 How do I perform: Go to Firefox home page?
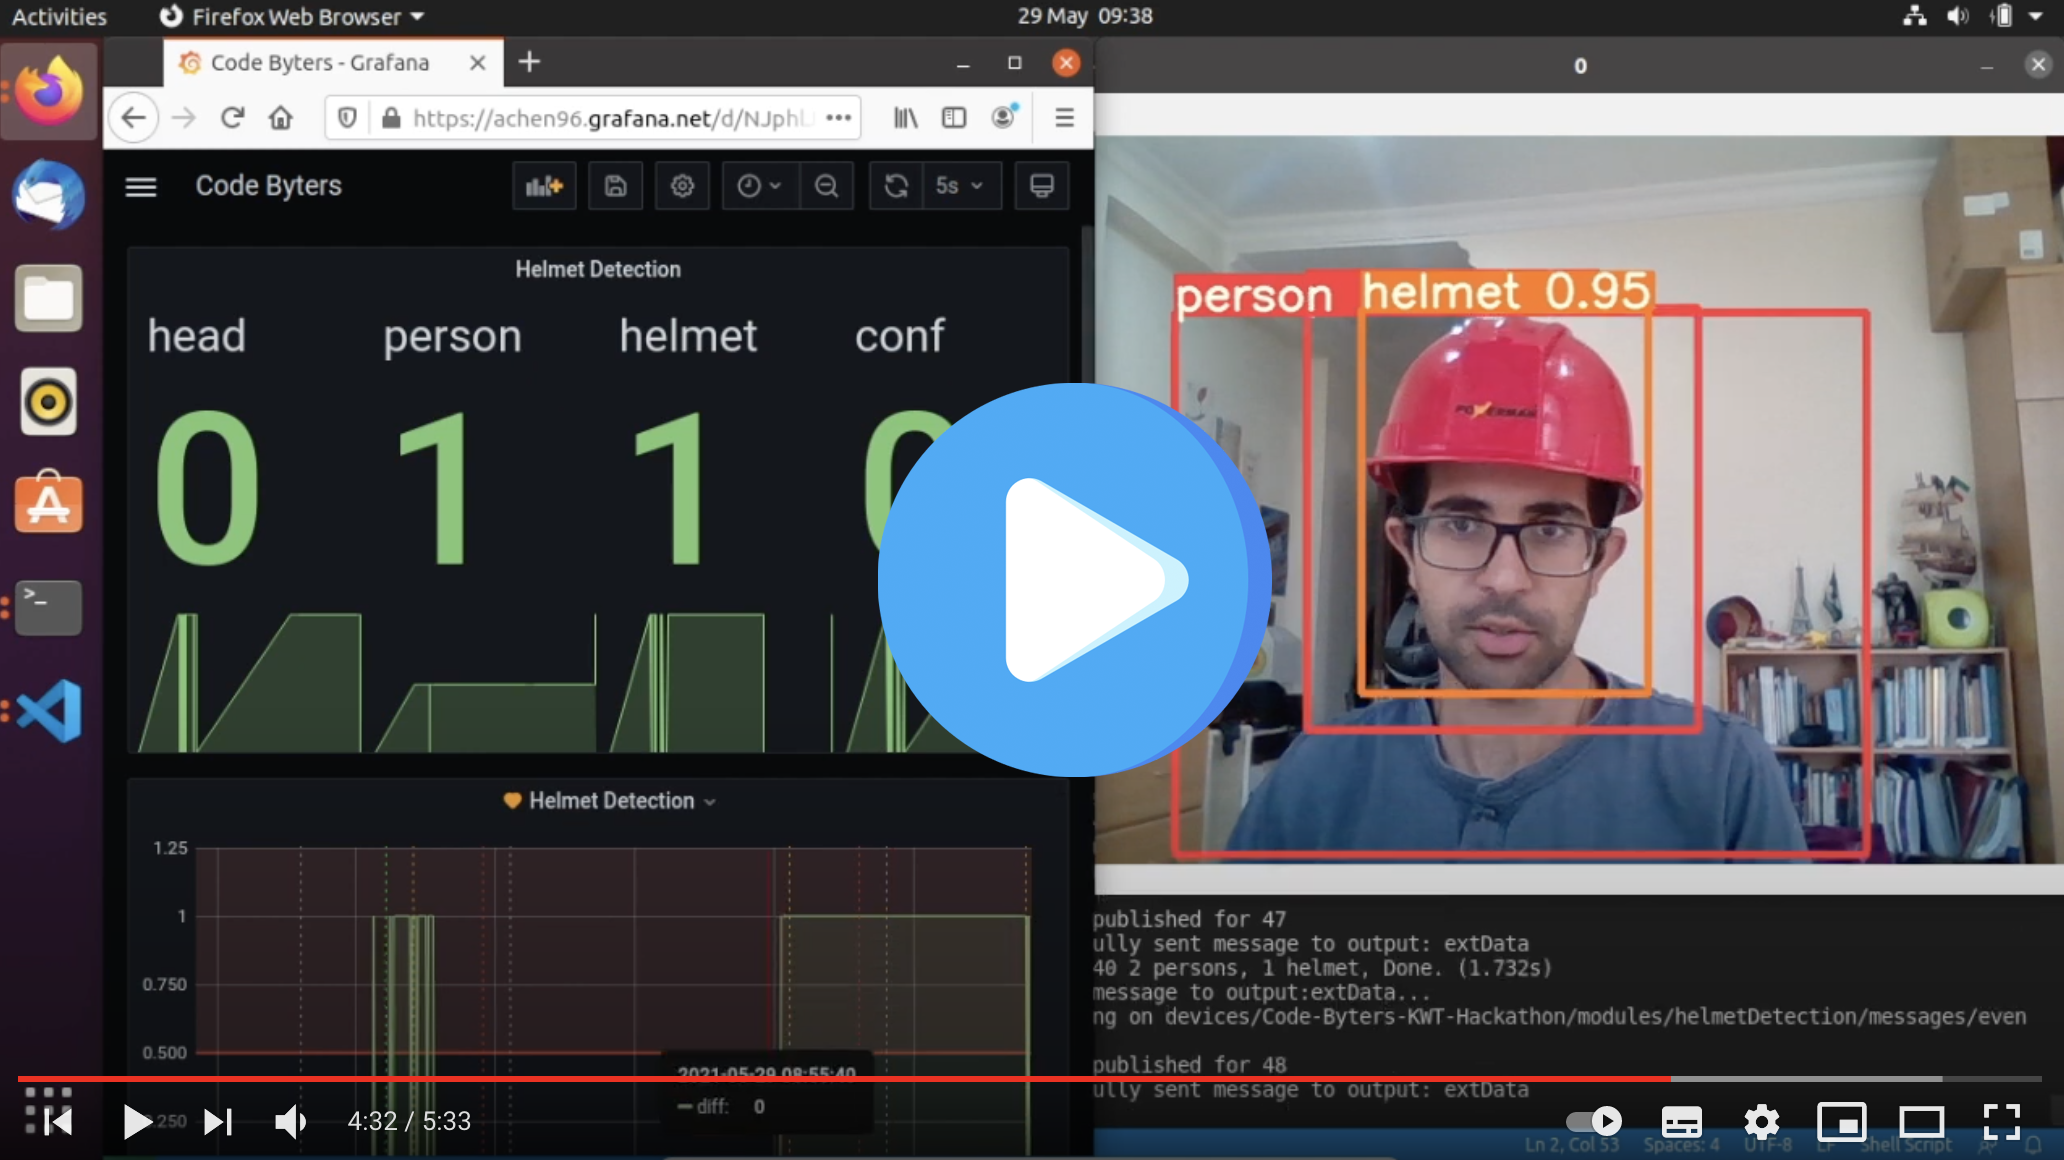pyautogui.click(x=281, y=118)
